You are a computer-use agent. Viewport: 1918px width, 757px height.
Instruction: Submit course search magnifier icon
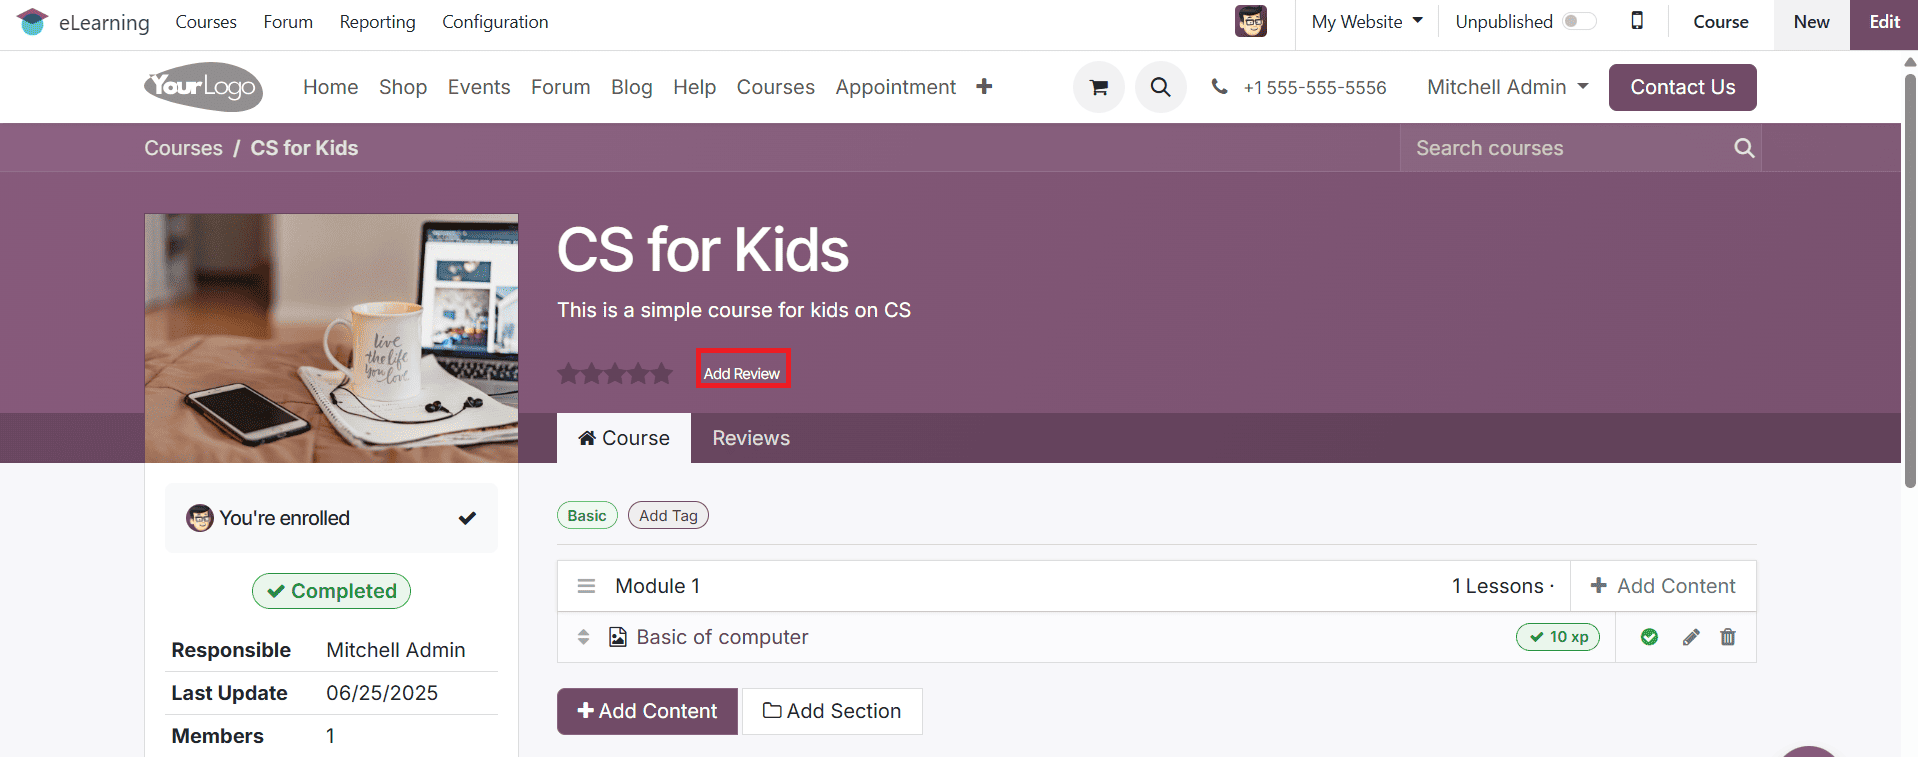[1744, 148]
